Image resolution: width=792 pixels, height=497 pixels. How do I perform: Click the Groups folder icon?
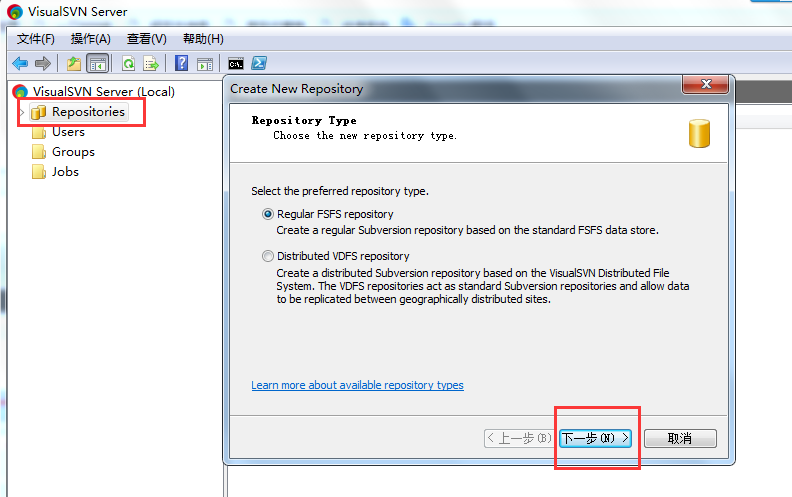point(39,152)
